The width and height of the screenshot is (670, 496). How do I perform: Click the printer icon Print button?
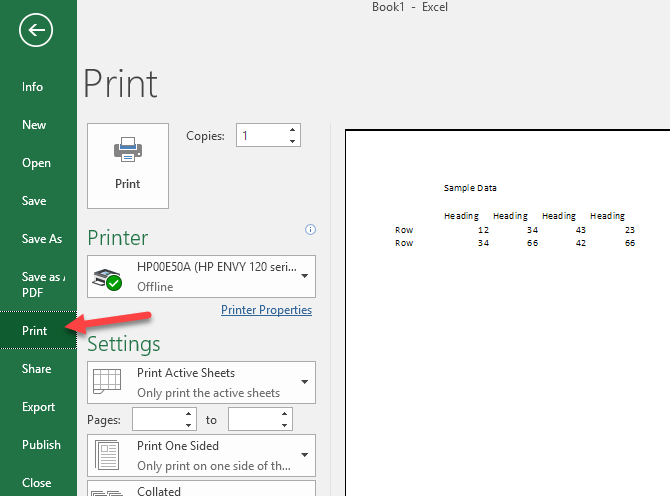[x=128, y=166]
